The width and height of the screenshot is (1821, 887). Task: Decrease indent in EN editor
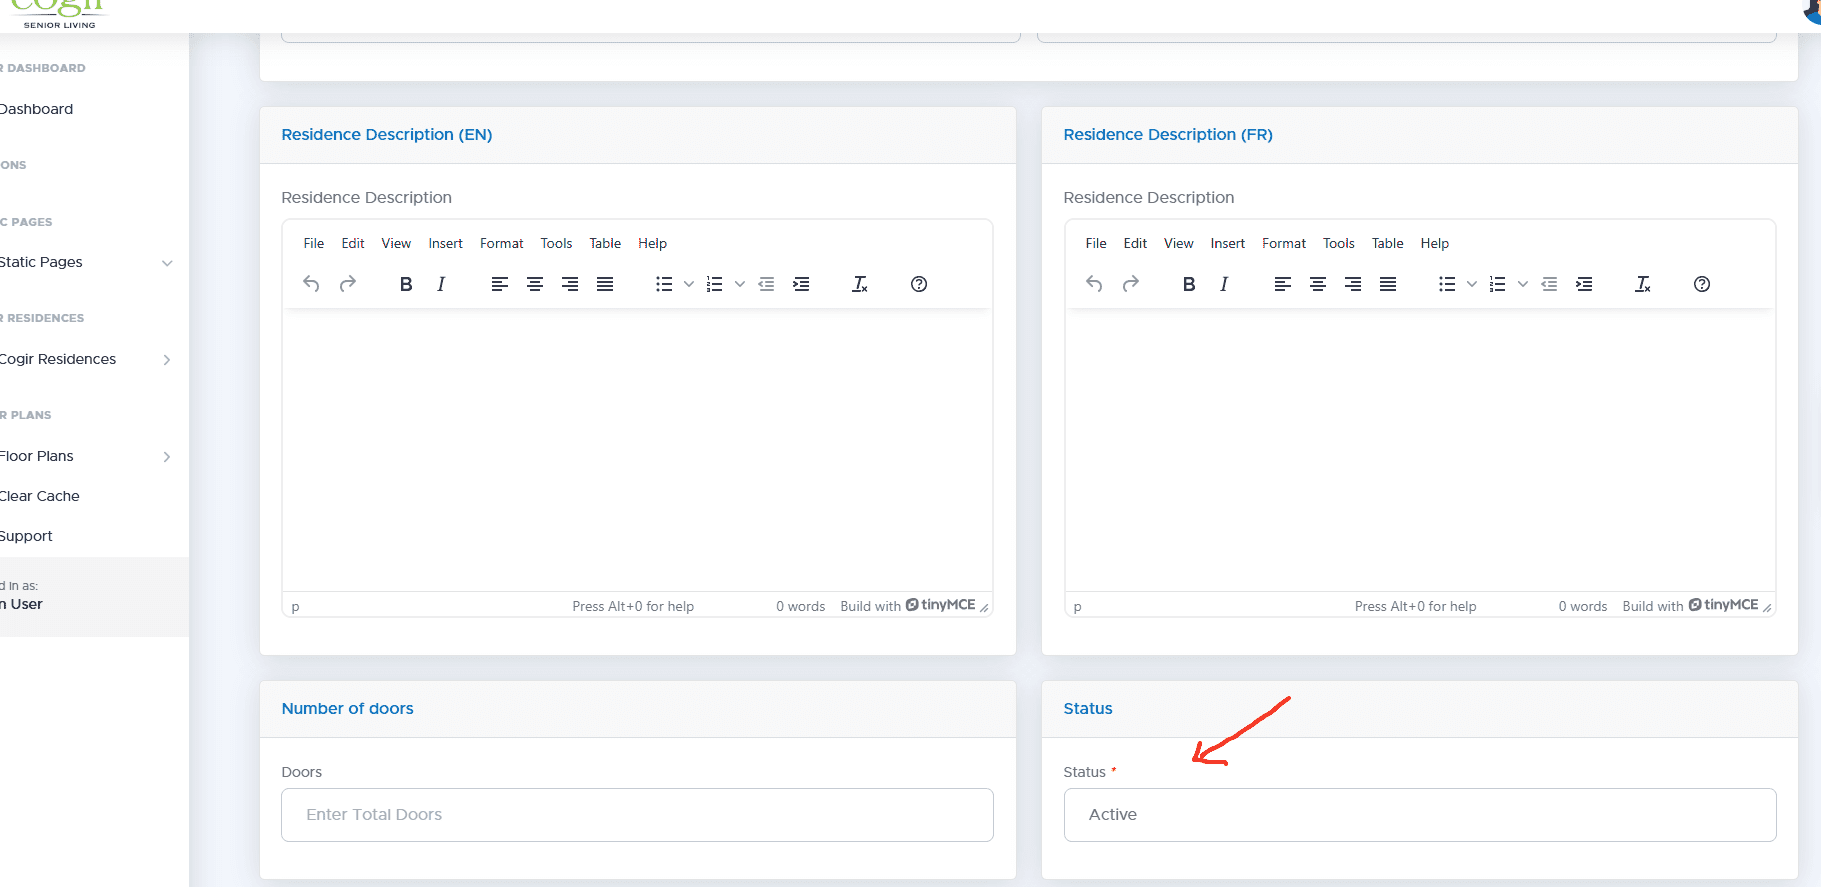(x=766, y=284)
